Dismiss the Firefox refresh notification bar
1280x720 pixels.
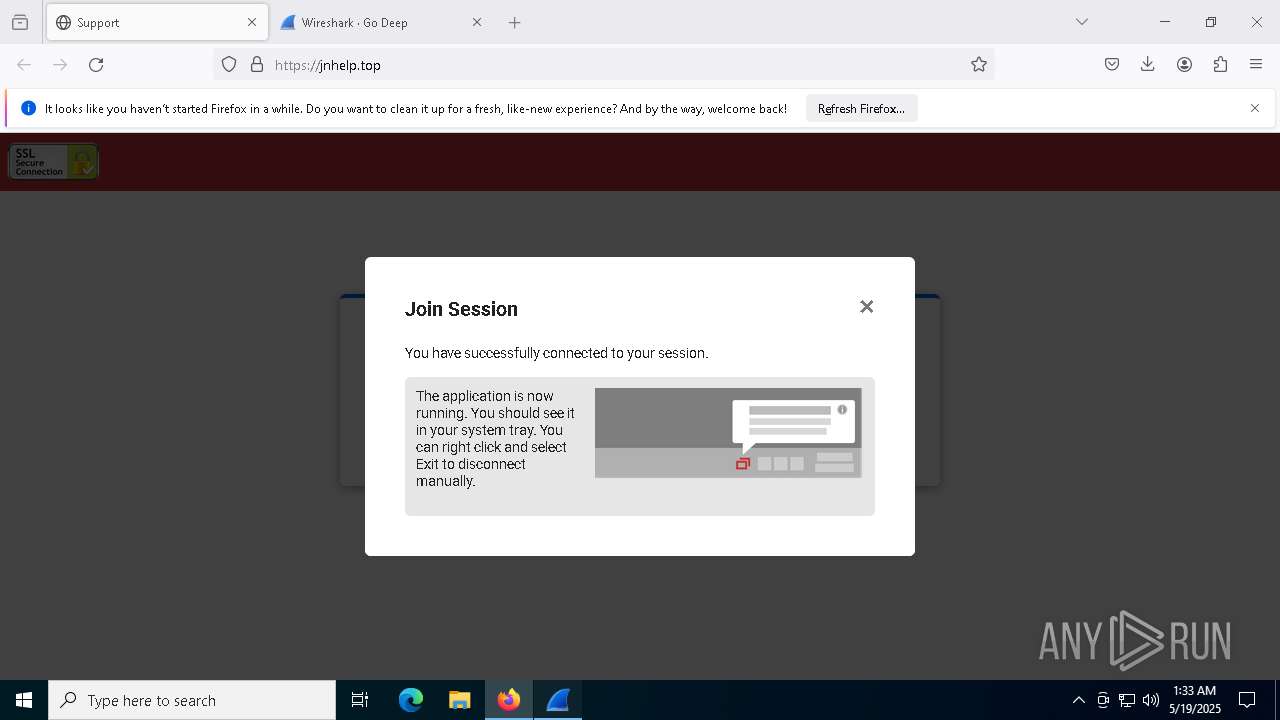(x=1255, y=108)
